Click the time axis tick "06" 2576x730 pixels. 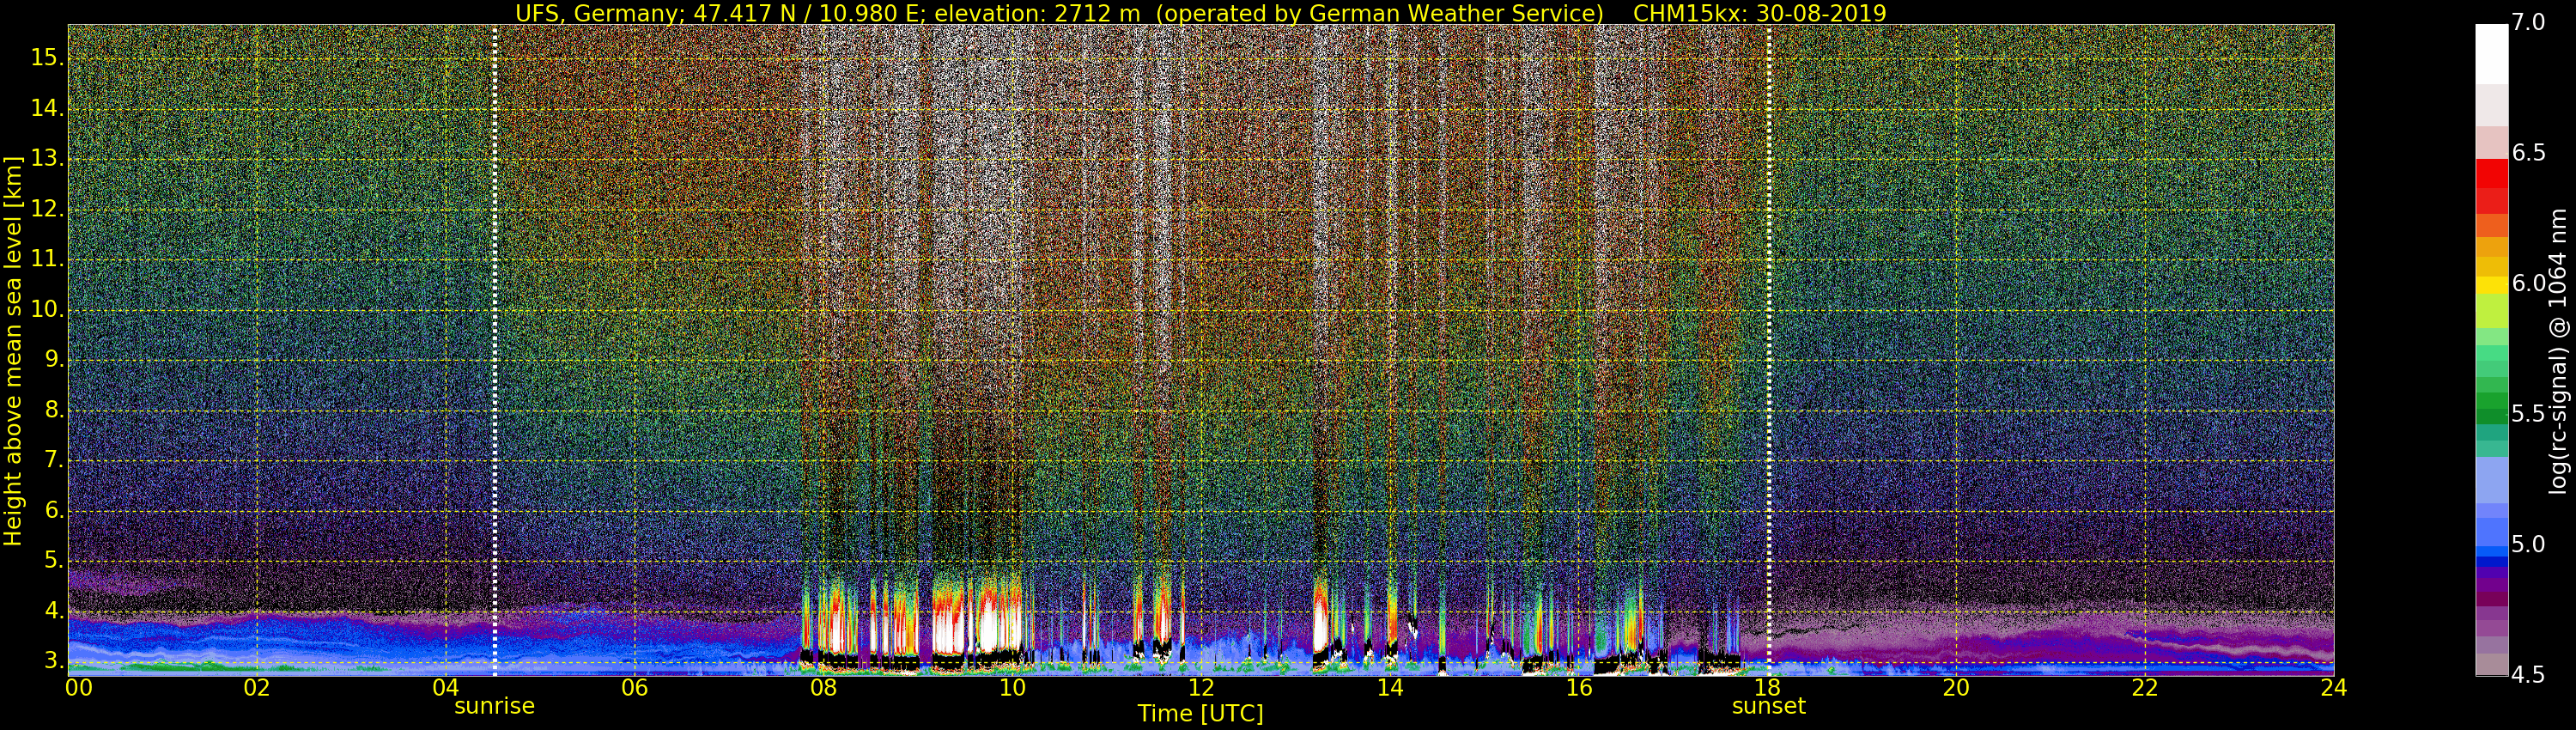[x=634, y=688]
